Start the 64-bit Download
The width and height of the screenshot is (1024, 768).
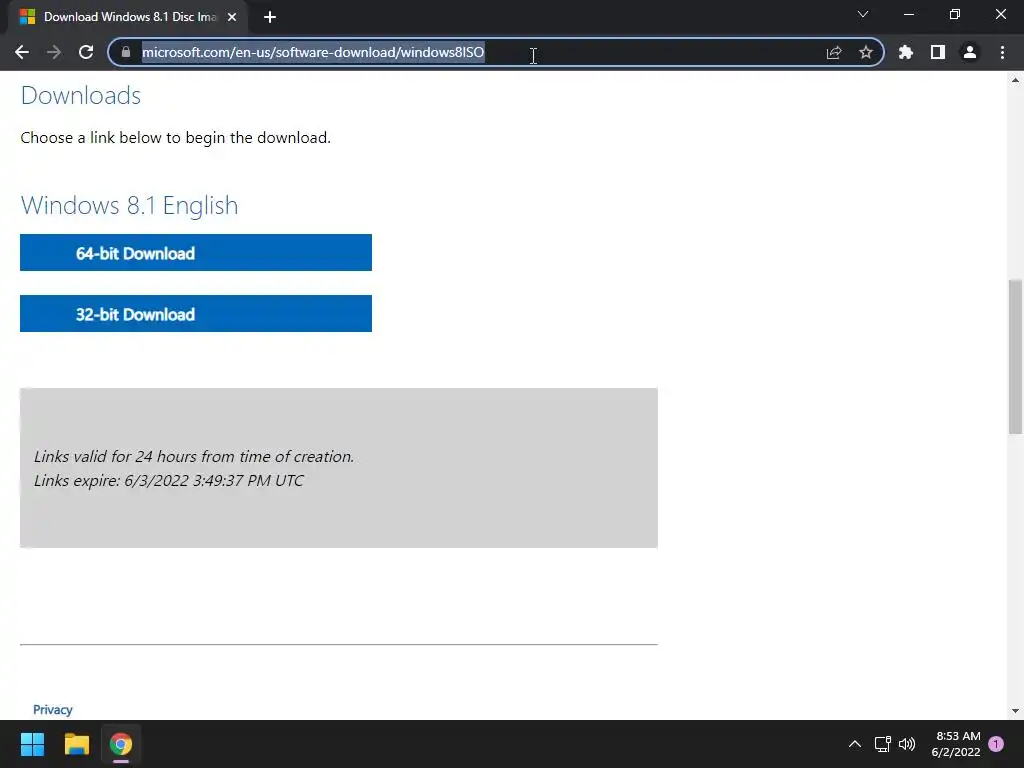pos(196,253)
